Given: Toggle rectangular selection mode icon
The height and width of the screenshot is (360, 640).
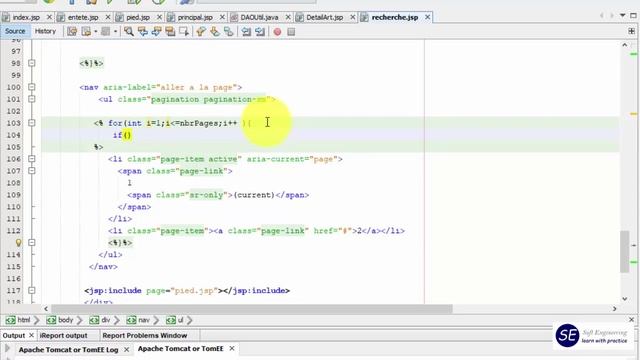Looking at the screenshot, I should coord(184,31).
